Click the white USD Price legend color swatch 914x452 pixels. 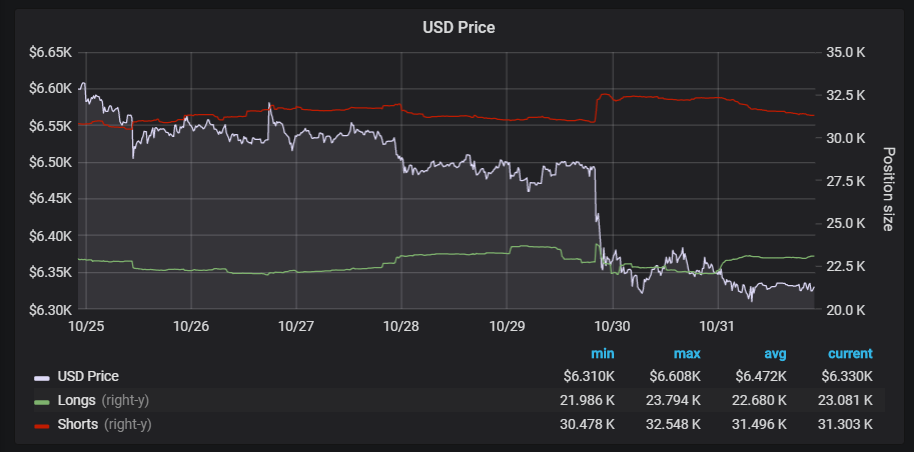(42, 377)
